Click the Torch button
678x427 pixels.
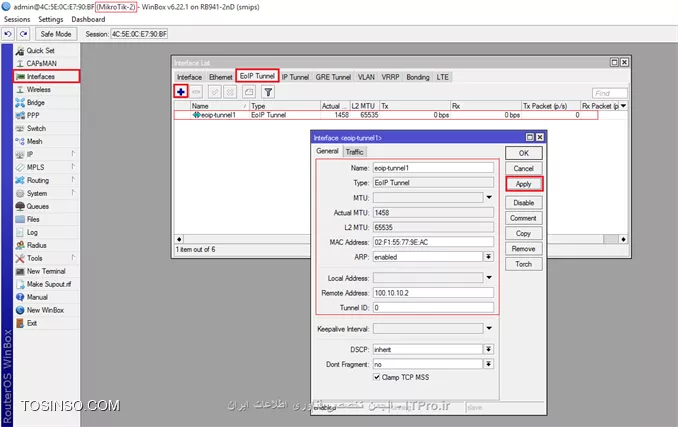point(524,264)
